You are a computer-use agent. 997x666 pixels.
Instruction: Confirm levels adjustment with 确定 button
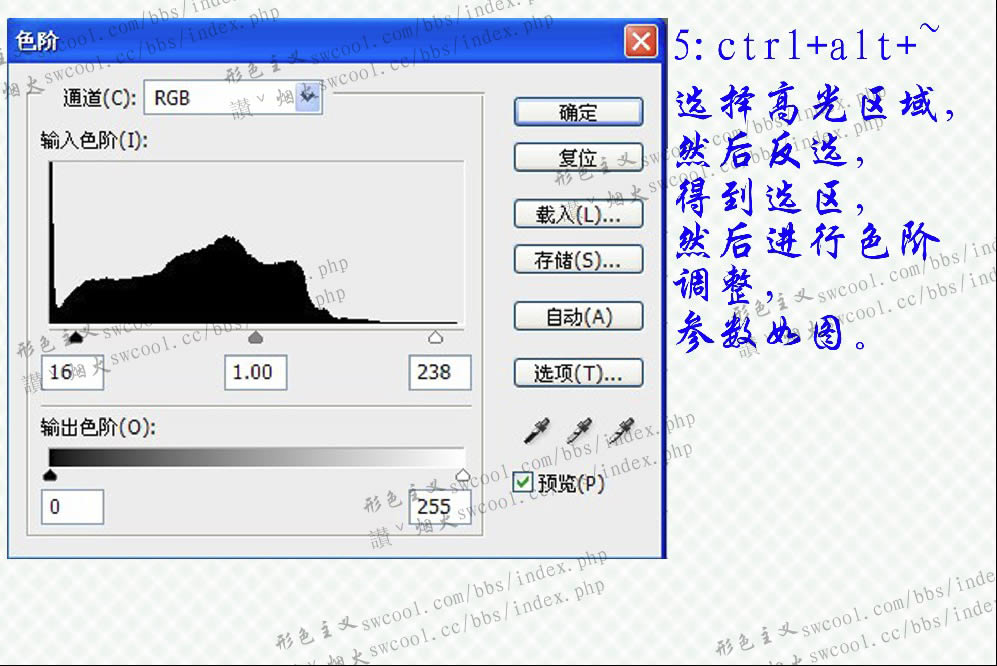[578, 111]
